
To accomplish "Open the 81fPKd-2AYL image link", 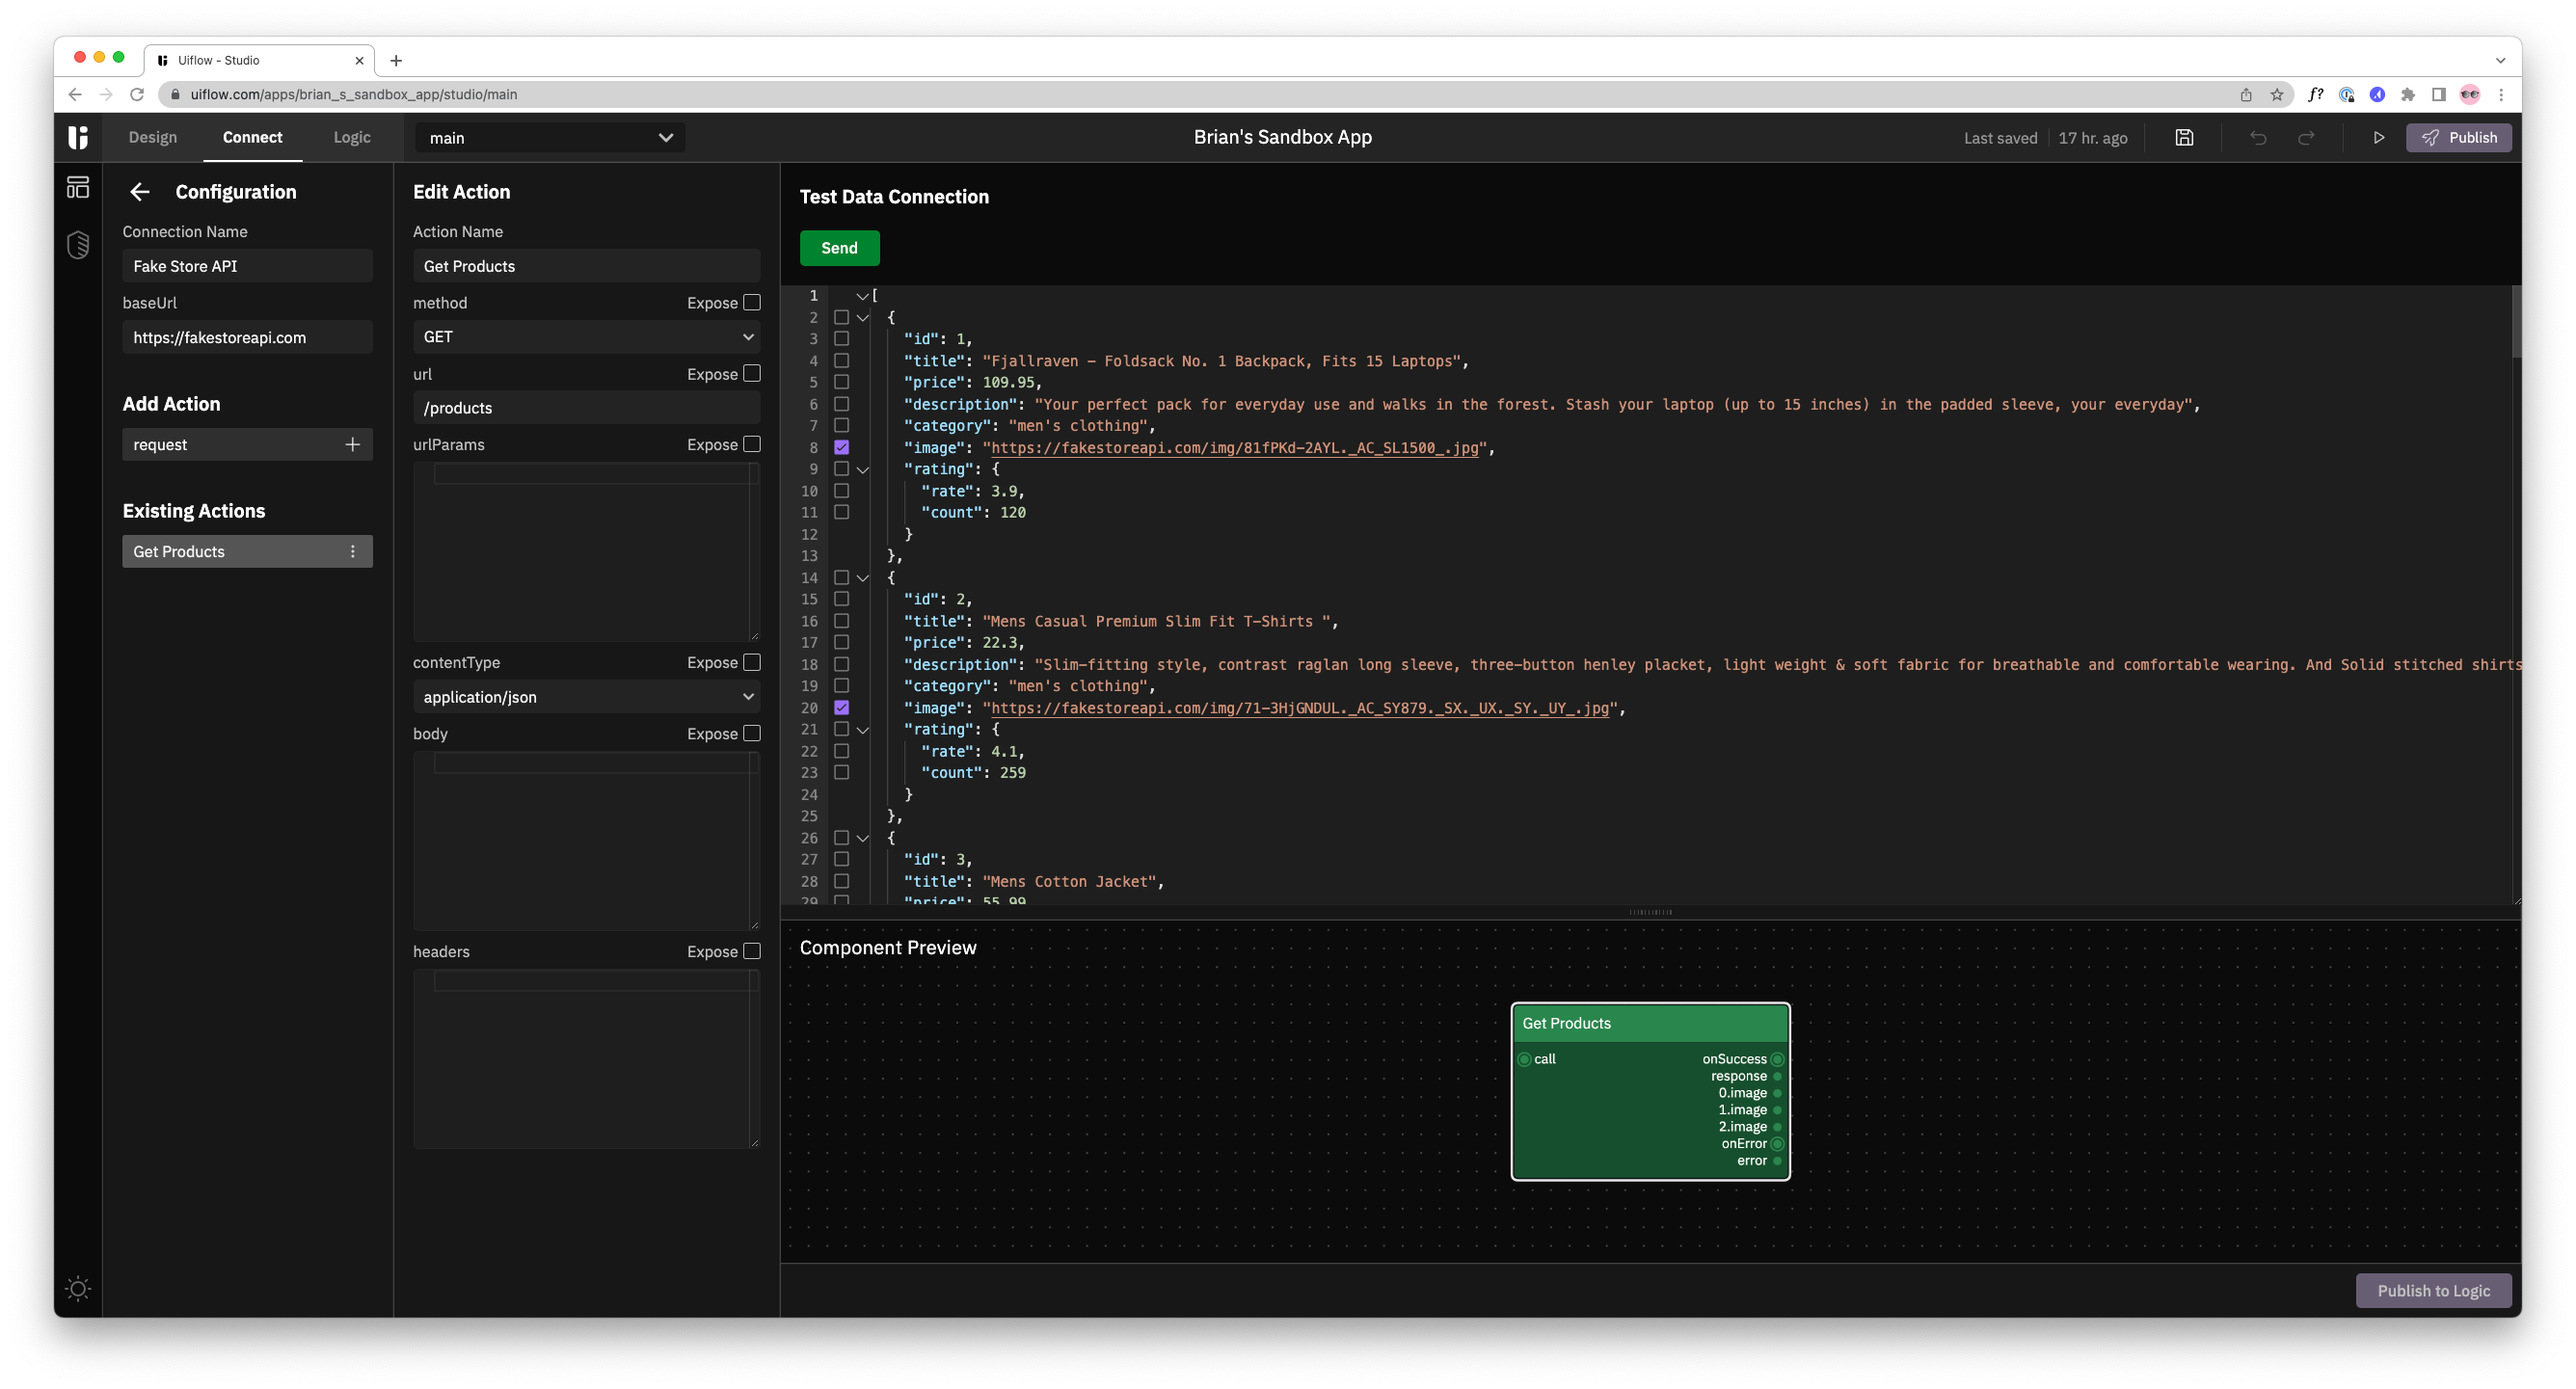I will (1234, 448).
